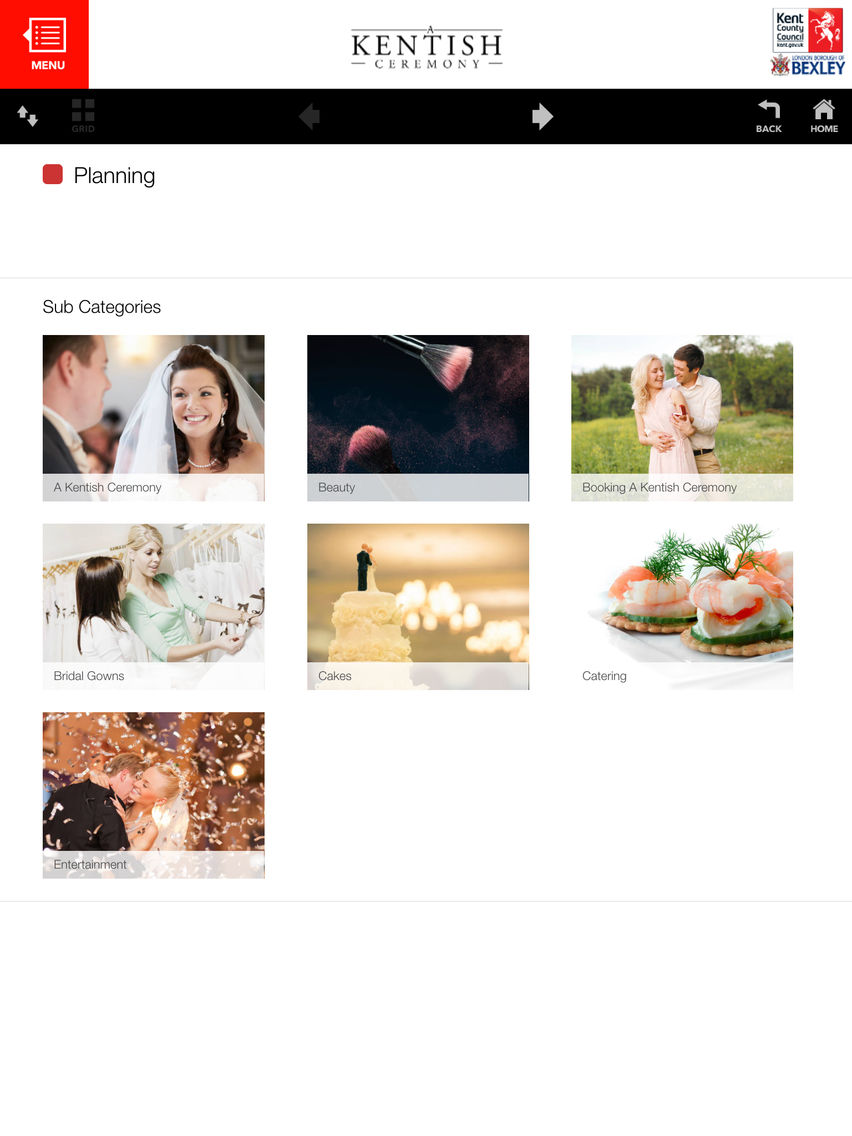Screen dimensions: 852x1136
Task: Open the Bridal Gowns category
Action: [154, 606]
